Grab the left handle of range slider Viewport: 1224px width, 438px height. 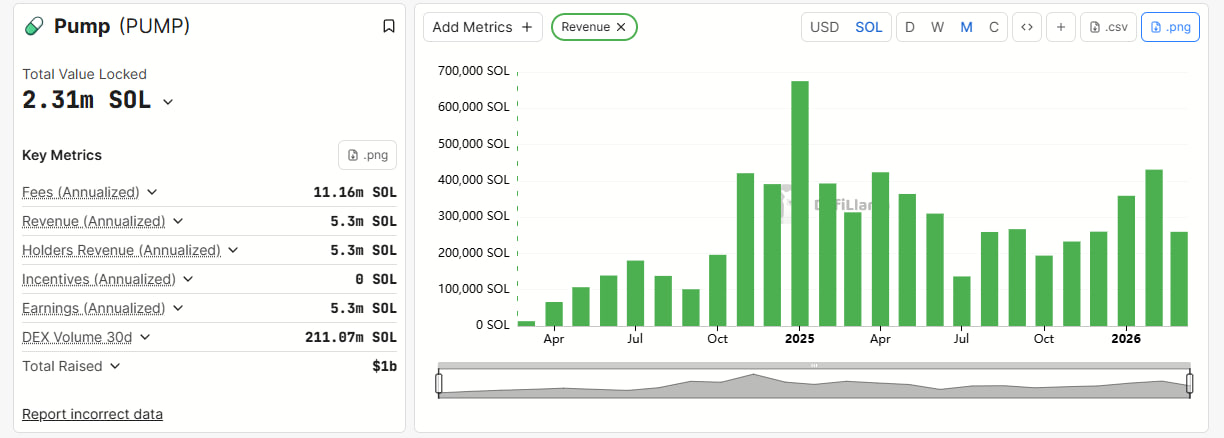438,383
